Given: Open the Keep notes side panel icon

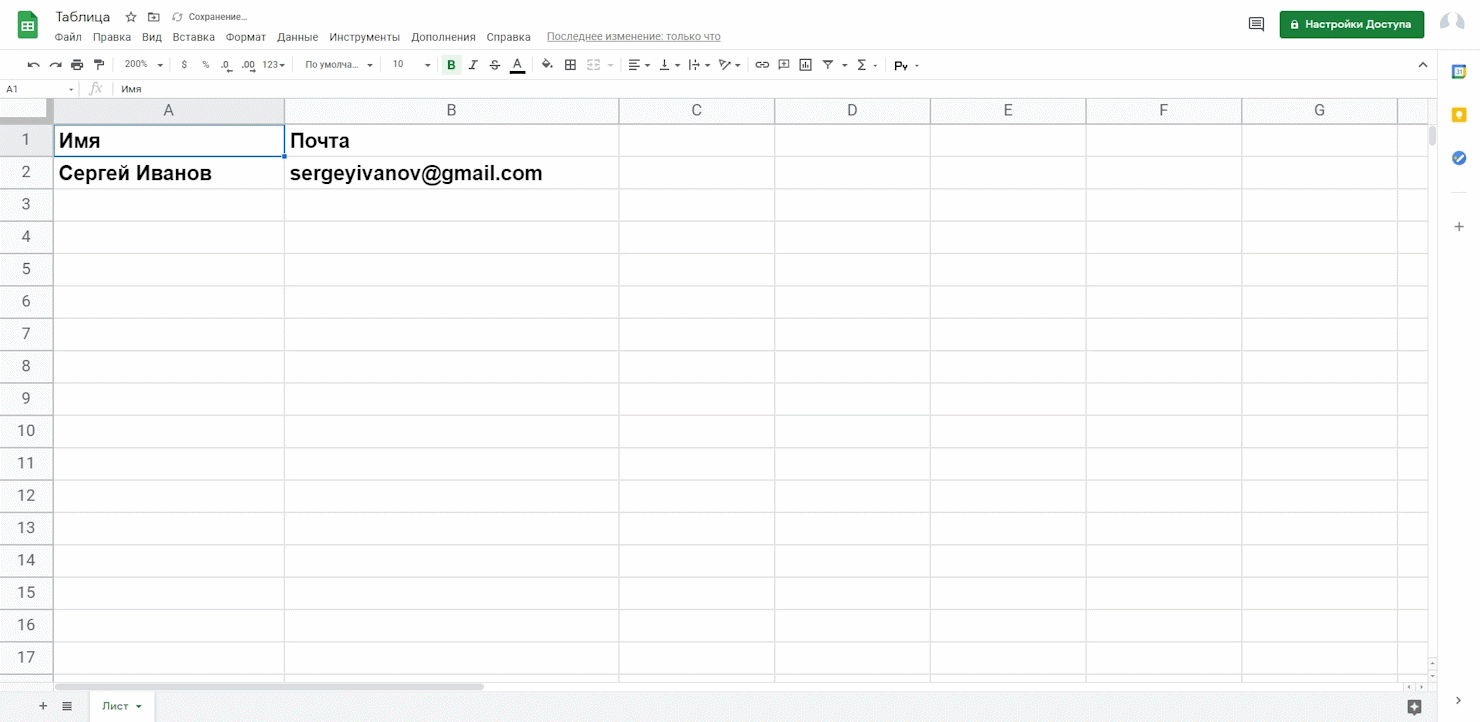Looking at the screenshot, I should (x=1459, y=115).
